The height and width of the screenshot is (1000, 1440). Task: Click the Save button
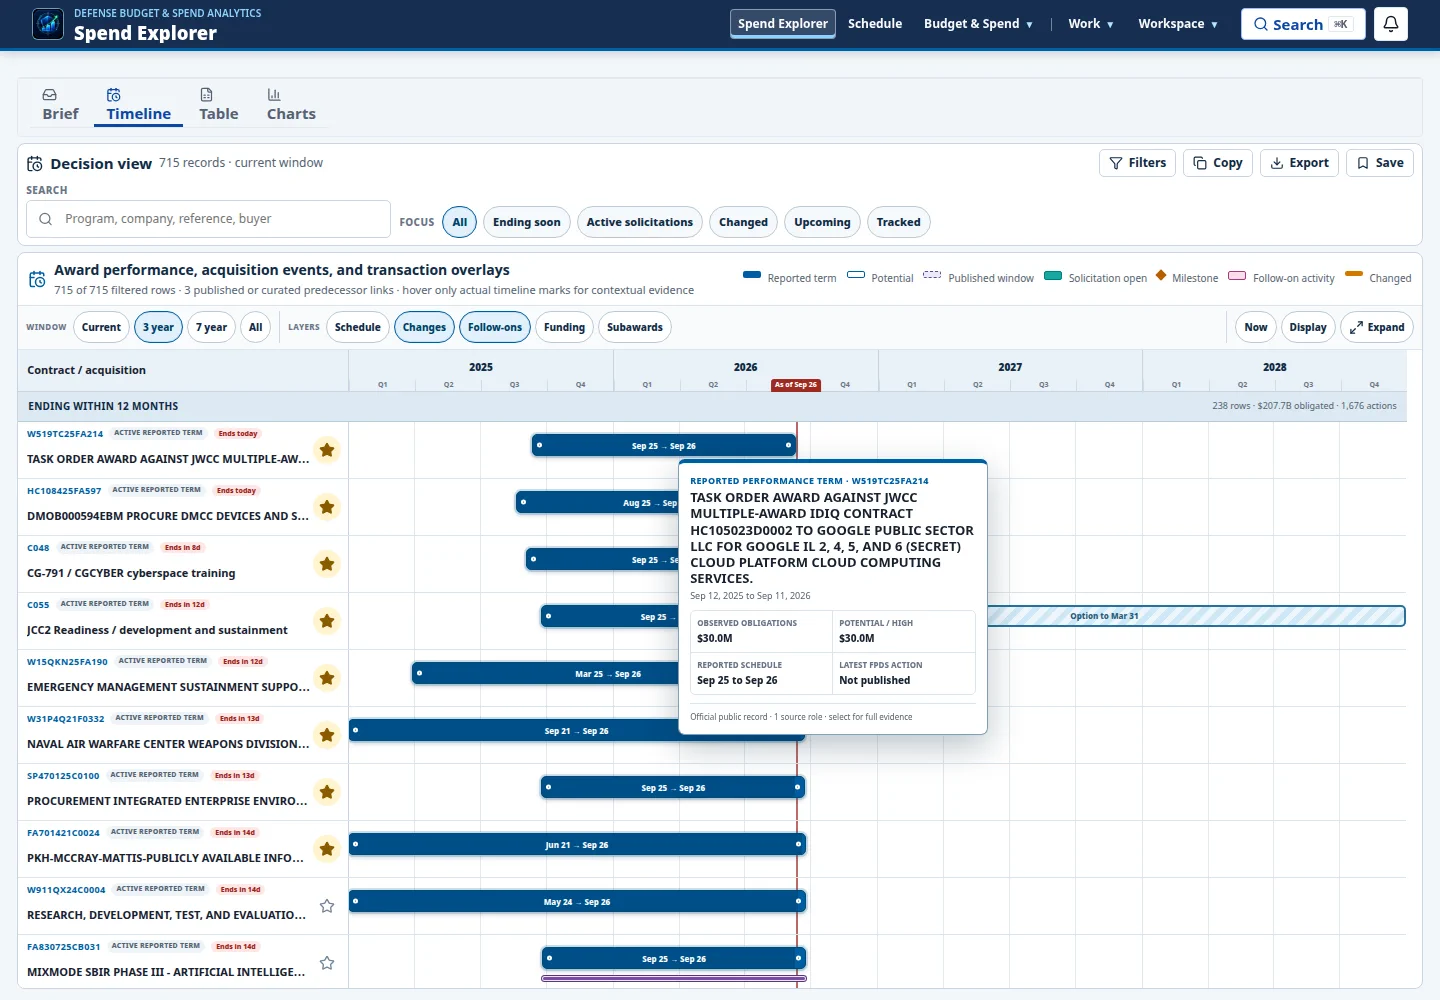(x=1380, y=163)
